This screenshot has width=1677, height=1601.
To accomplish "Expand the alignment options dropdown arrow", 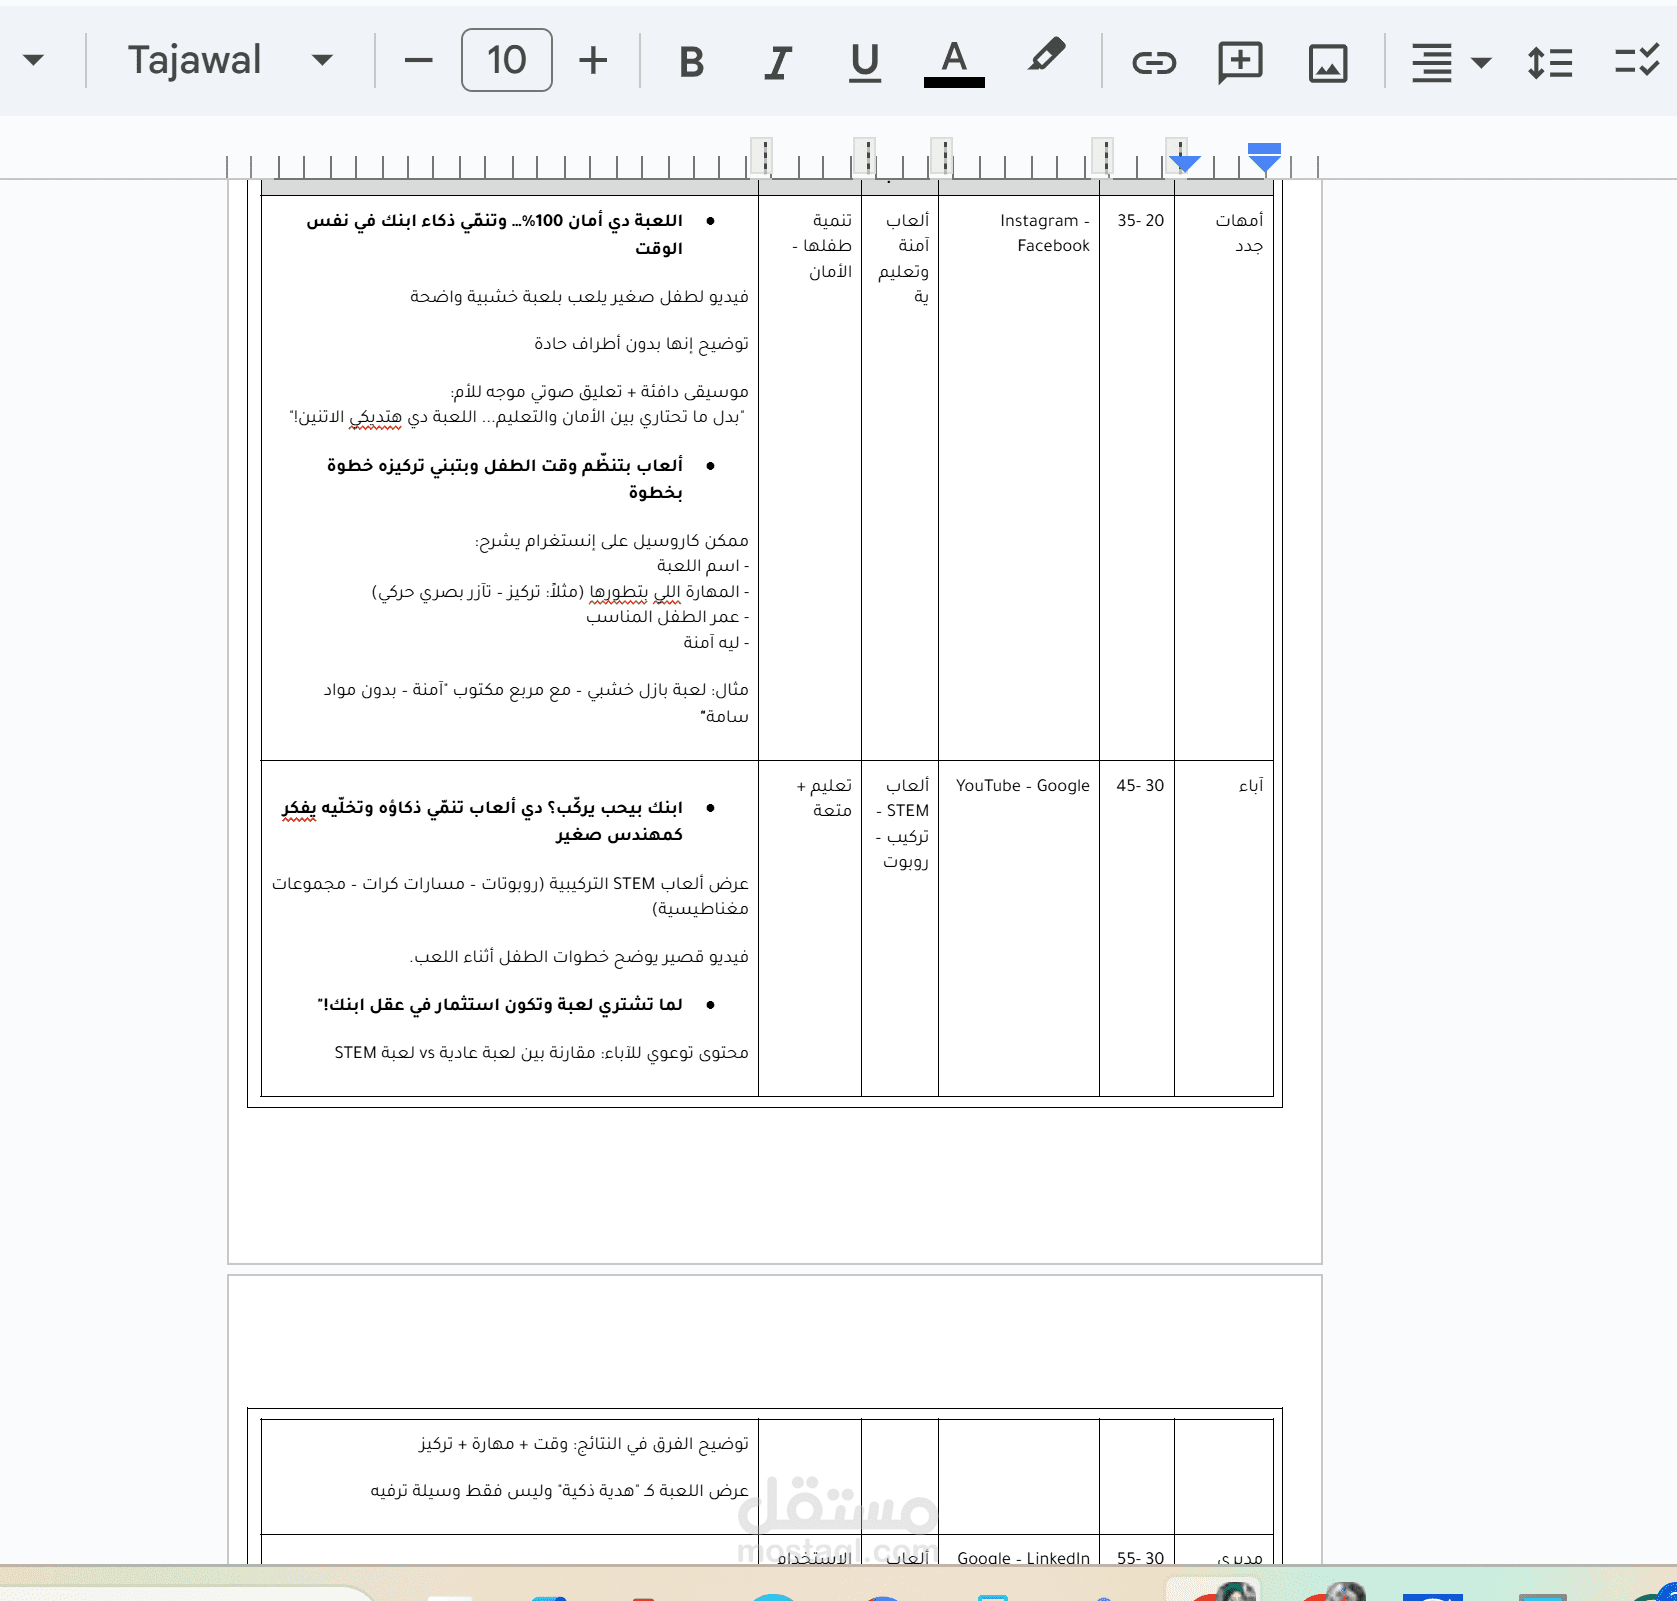I will (x=1481, y=63).
